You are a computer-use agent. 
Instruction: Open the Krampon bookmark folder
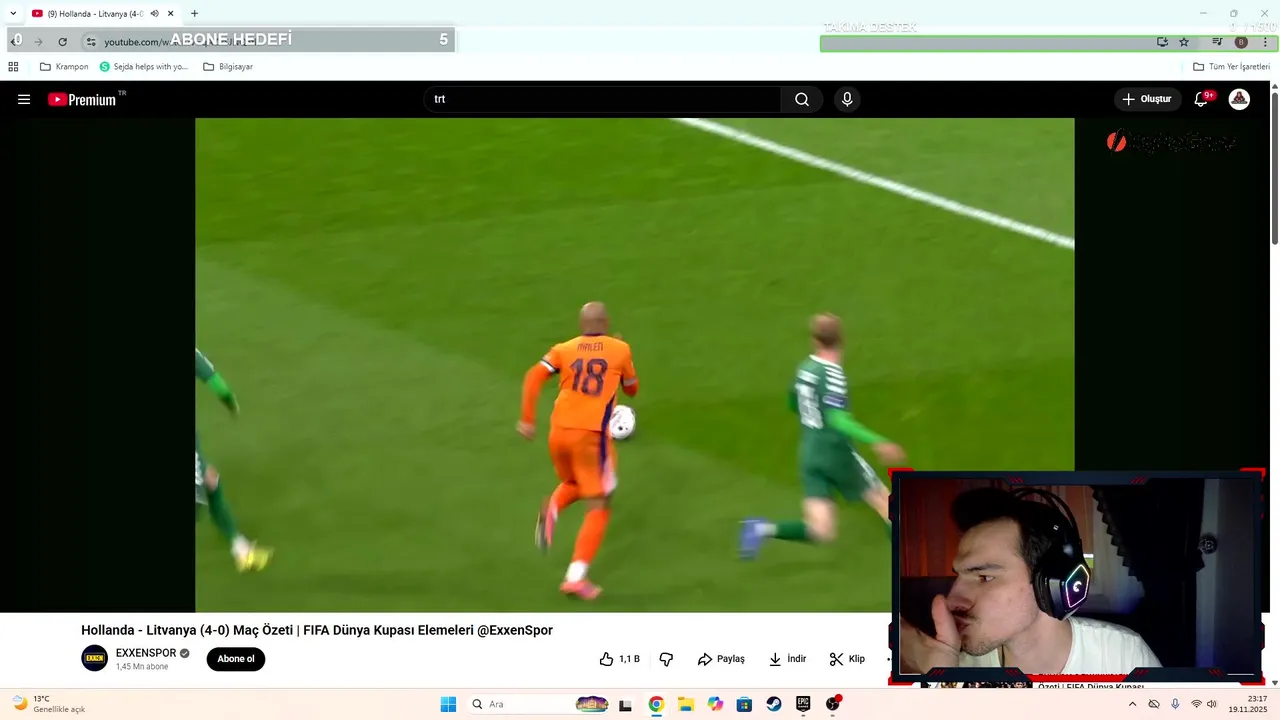[64, 67]
